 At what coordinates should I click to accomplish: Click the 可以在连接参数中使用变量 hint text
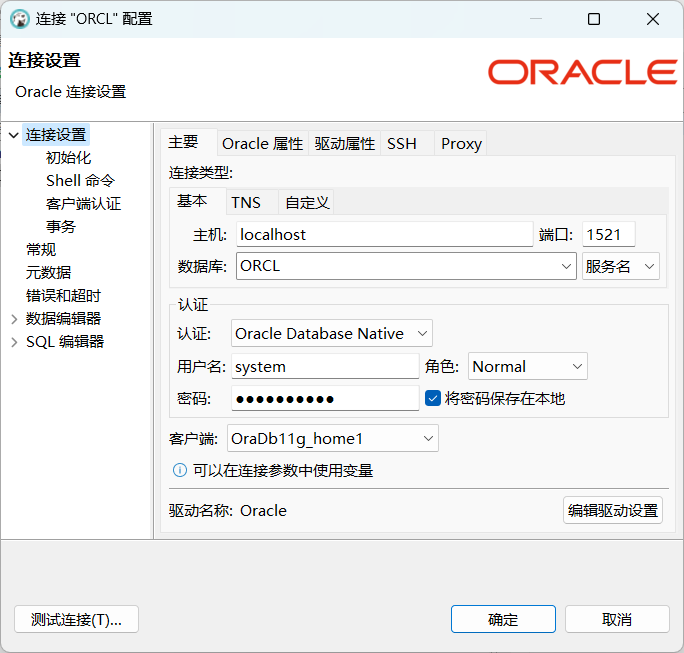(x=283, y=471)
